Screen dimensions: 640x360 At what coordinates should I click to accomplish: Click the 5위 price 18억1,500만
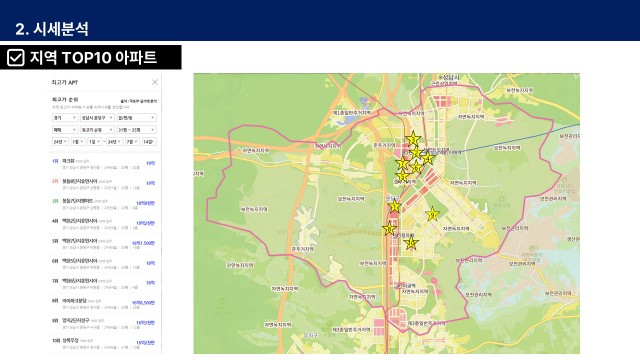[143, 243]
